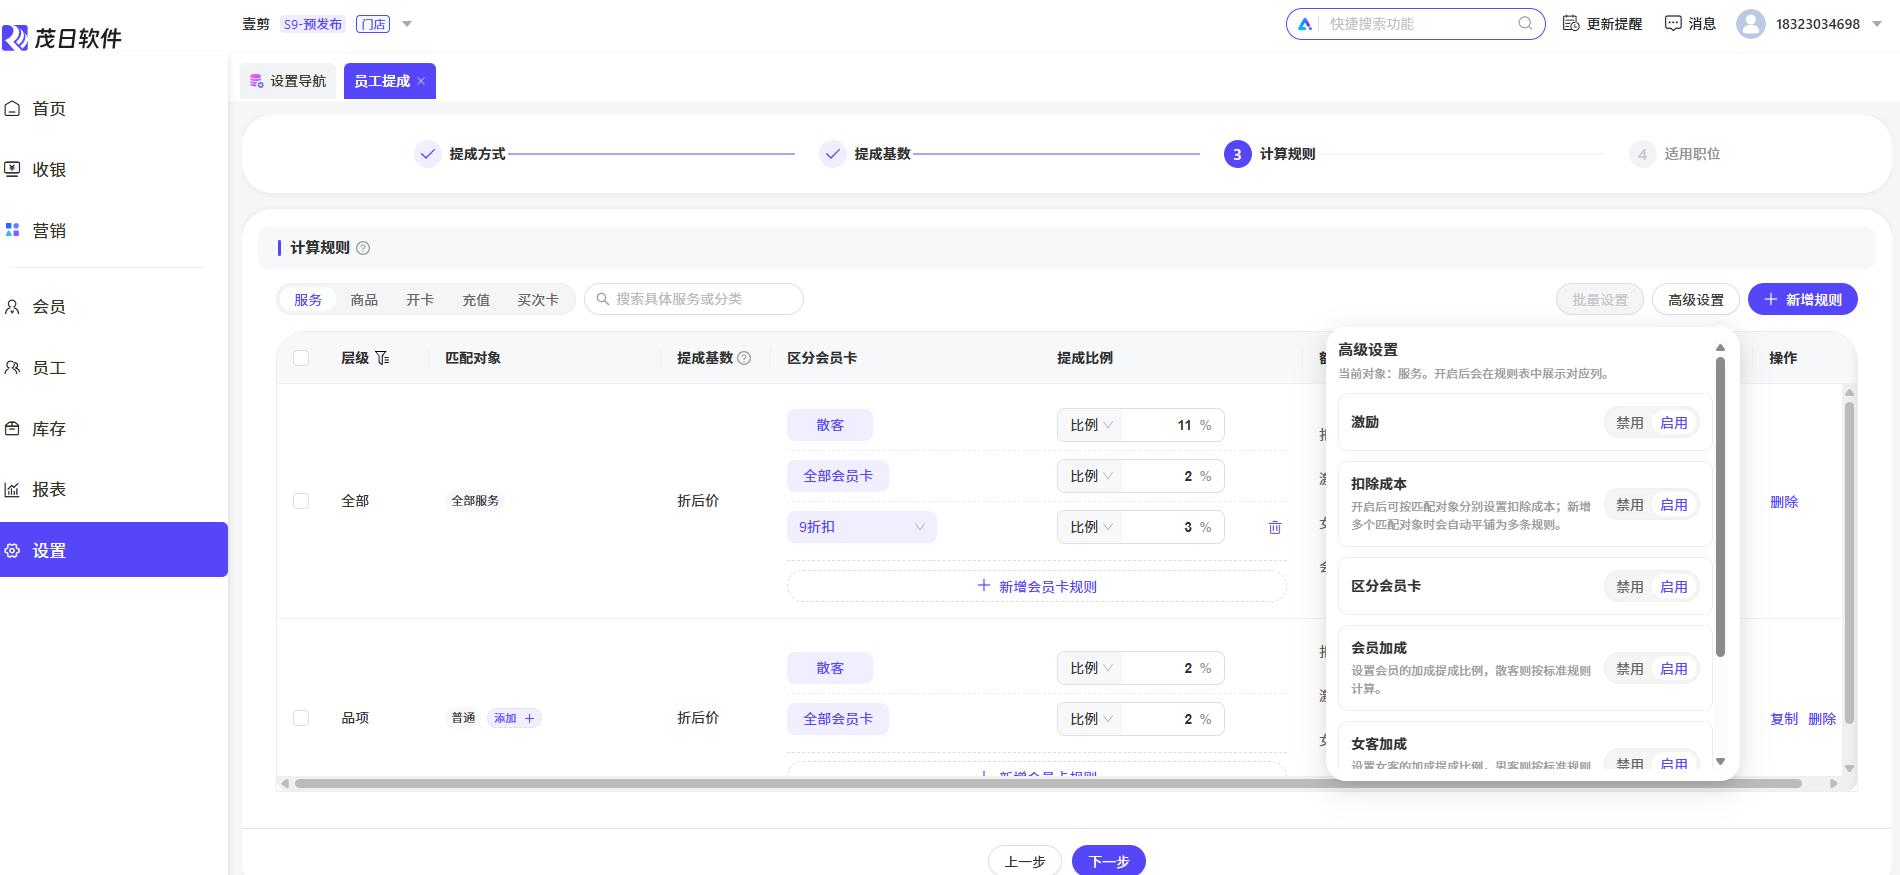
Task: Open the 收银 cashier icon in sidebar
Action: coord(12,169)
